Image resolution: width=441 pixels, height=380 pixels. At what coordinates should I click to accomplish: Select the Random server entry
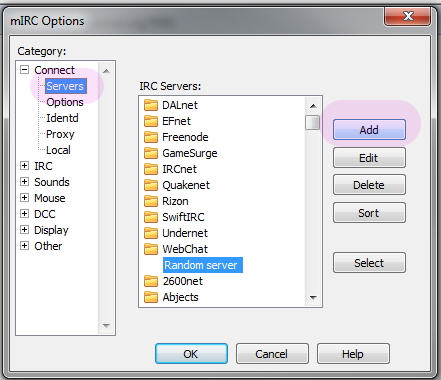coord(203,265)
